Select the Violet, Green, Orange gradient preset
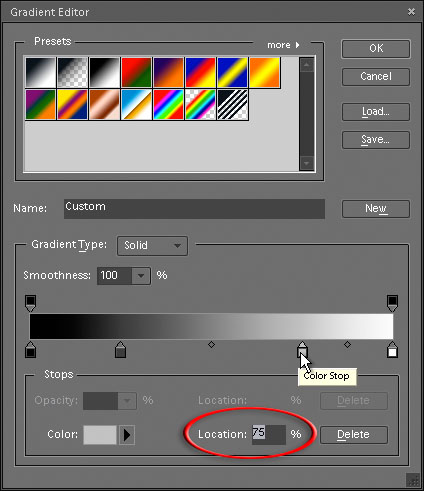Viewport: 424px width, 491px height. point(41,104)
